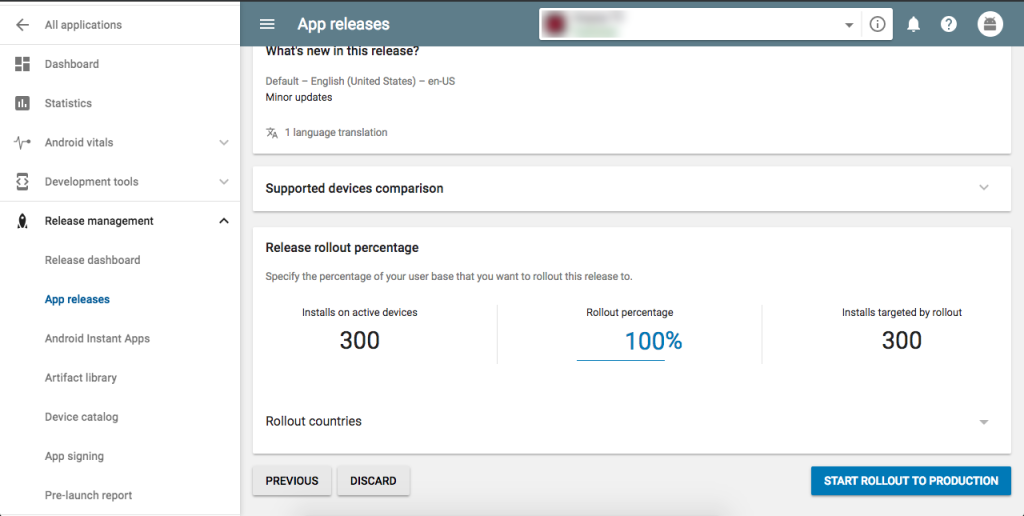
Task: Open the notifications bell
Action: tap(913, 25)
